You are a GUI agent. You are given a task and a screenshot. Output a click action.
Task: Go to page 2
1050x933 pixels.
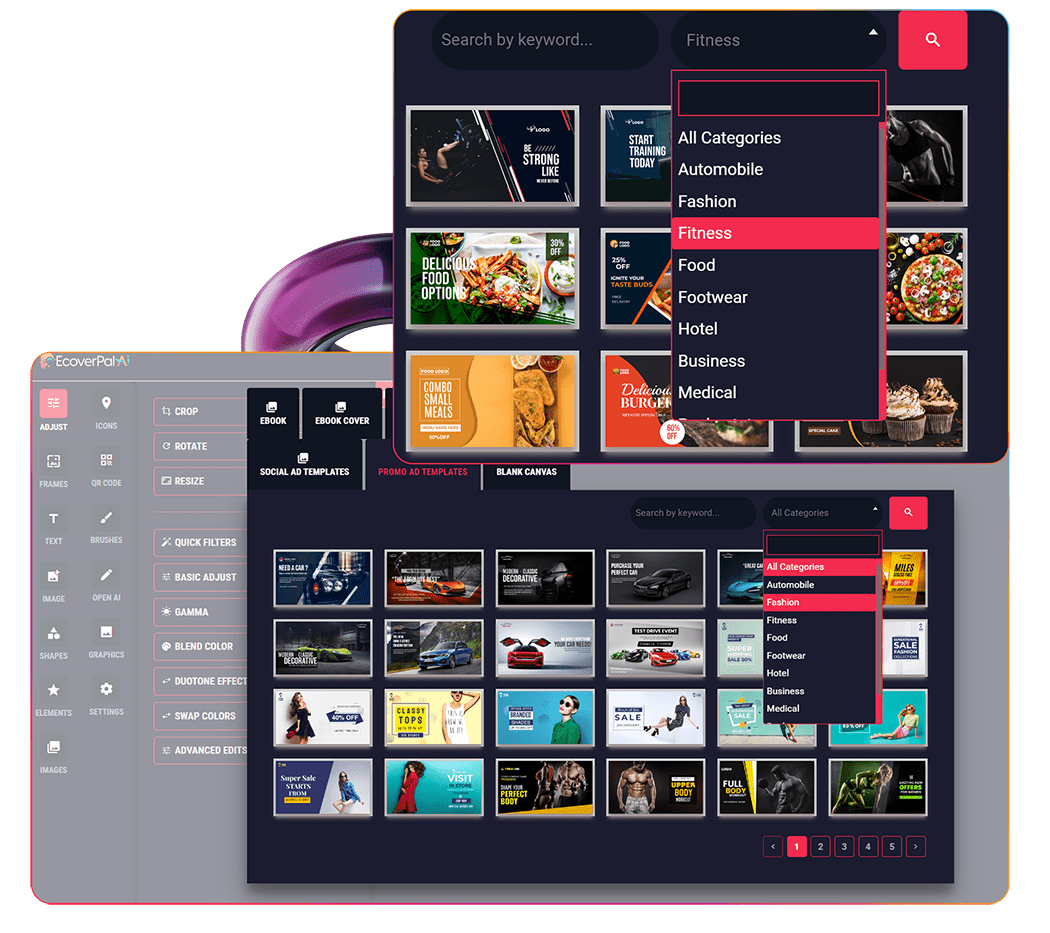[820, 847]
